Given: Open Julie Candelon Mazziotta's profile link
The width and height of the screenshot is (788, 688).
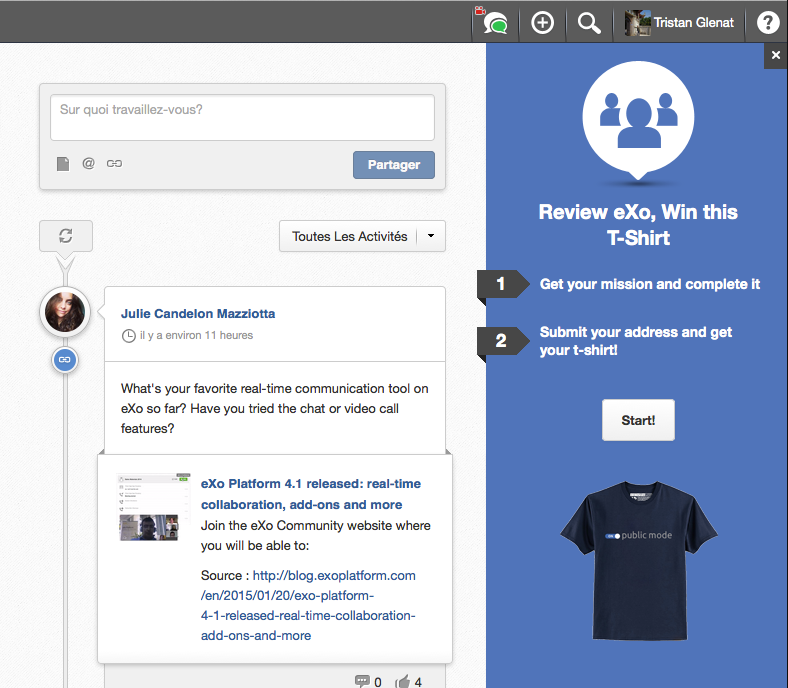Looking at the screenshot, I should pos(198,314).
